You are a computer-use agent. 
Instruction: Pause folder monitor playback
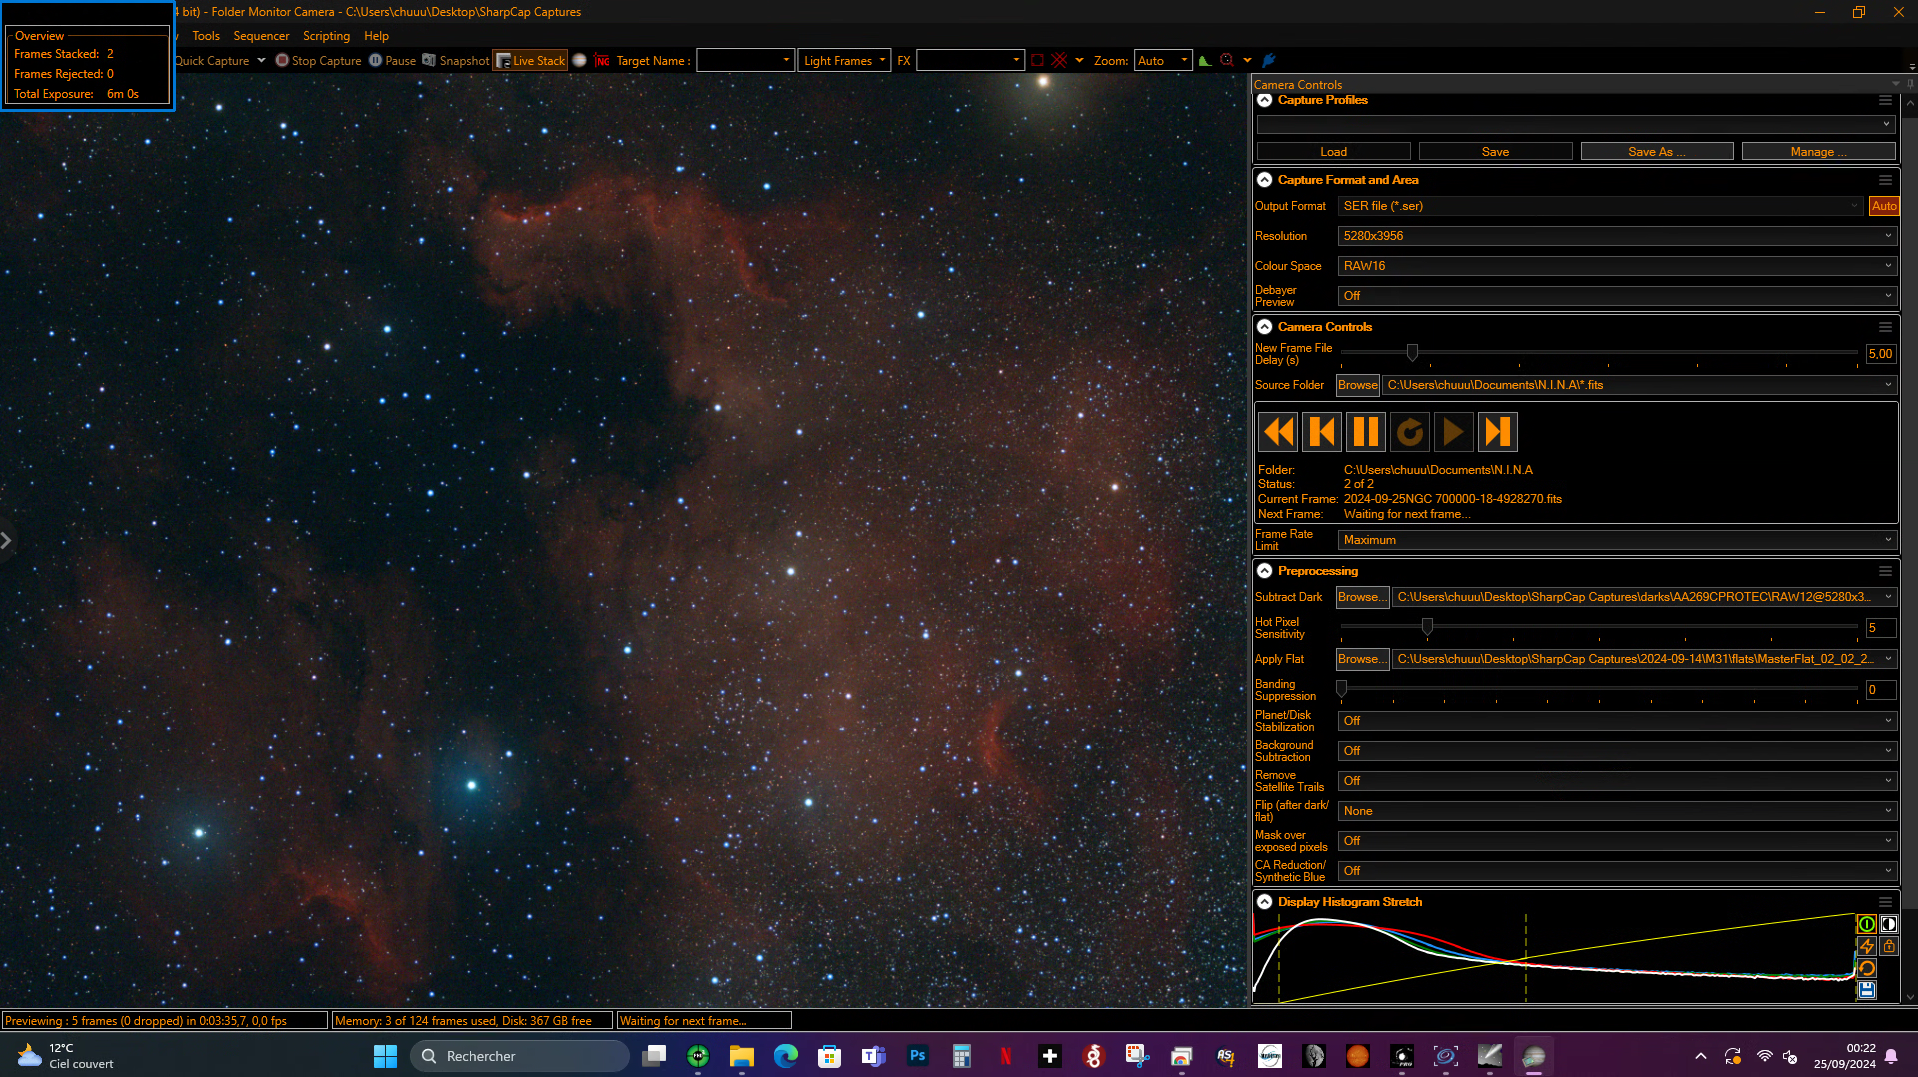click(1365, 432)
